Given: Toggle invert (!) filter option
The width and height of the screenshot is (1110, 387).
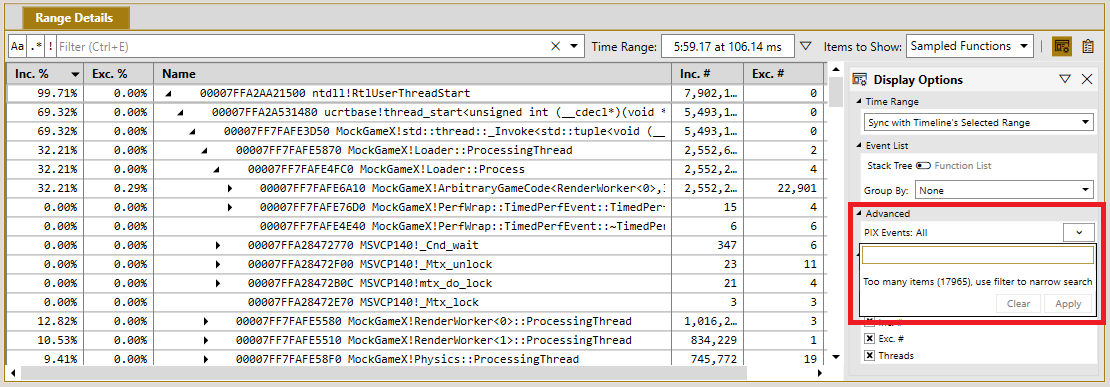Looking at the screenshot, I should pos(50,47).
